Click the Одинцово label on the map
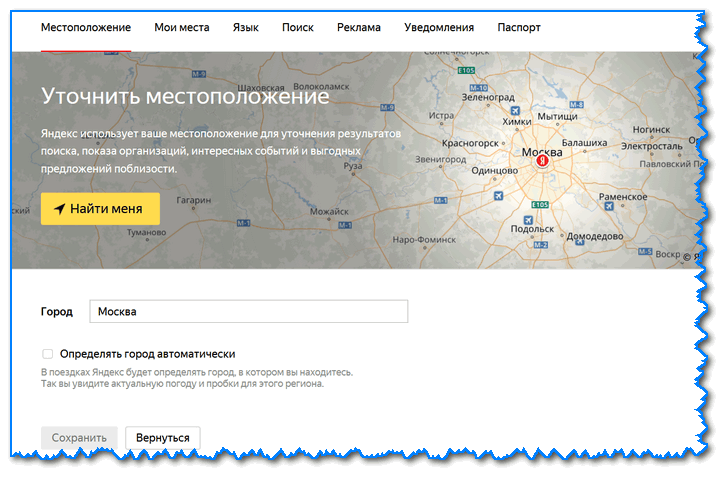Screen dimensions: 725x477 [495, 171]
